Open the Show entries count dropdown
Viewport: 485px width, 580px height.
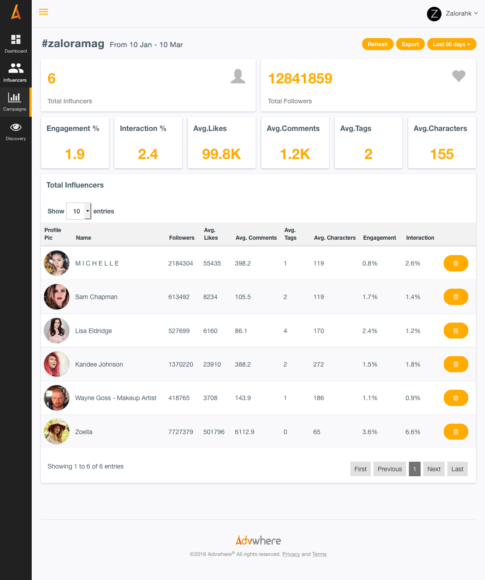(x=78, y=211)
